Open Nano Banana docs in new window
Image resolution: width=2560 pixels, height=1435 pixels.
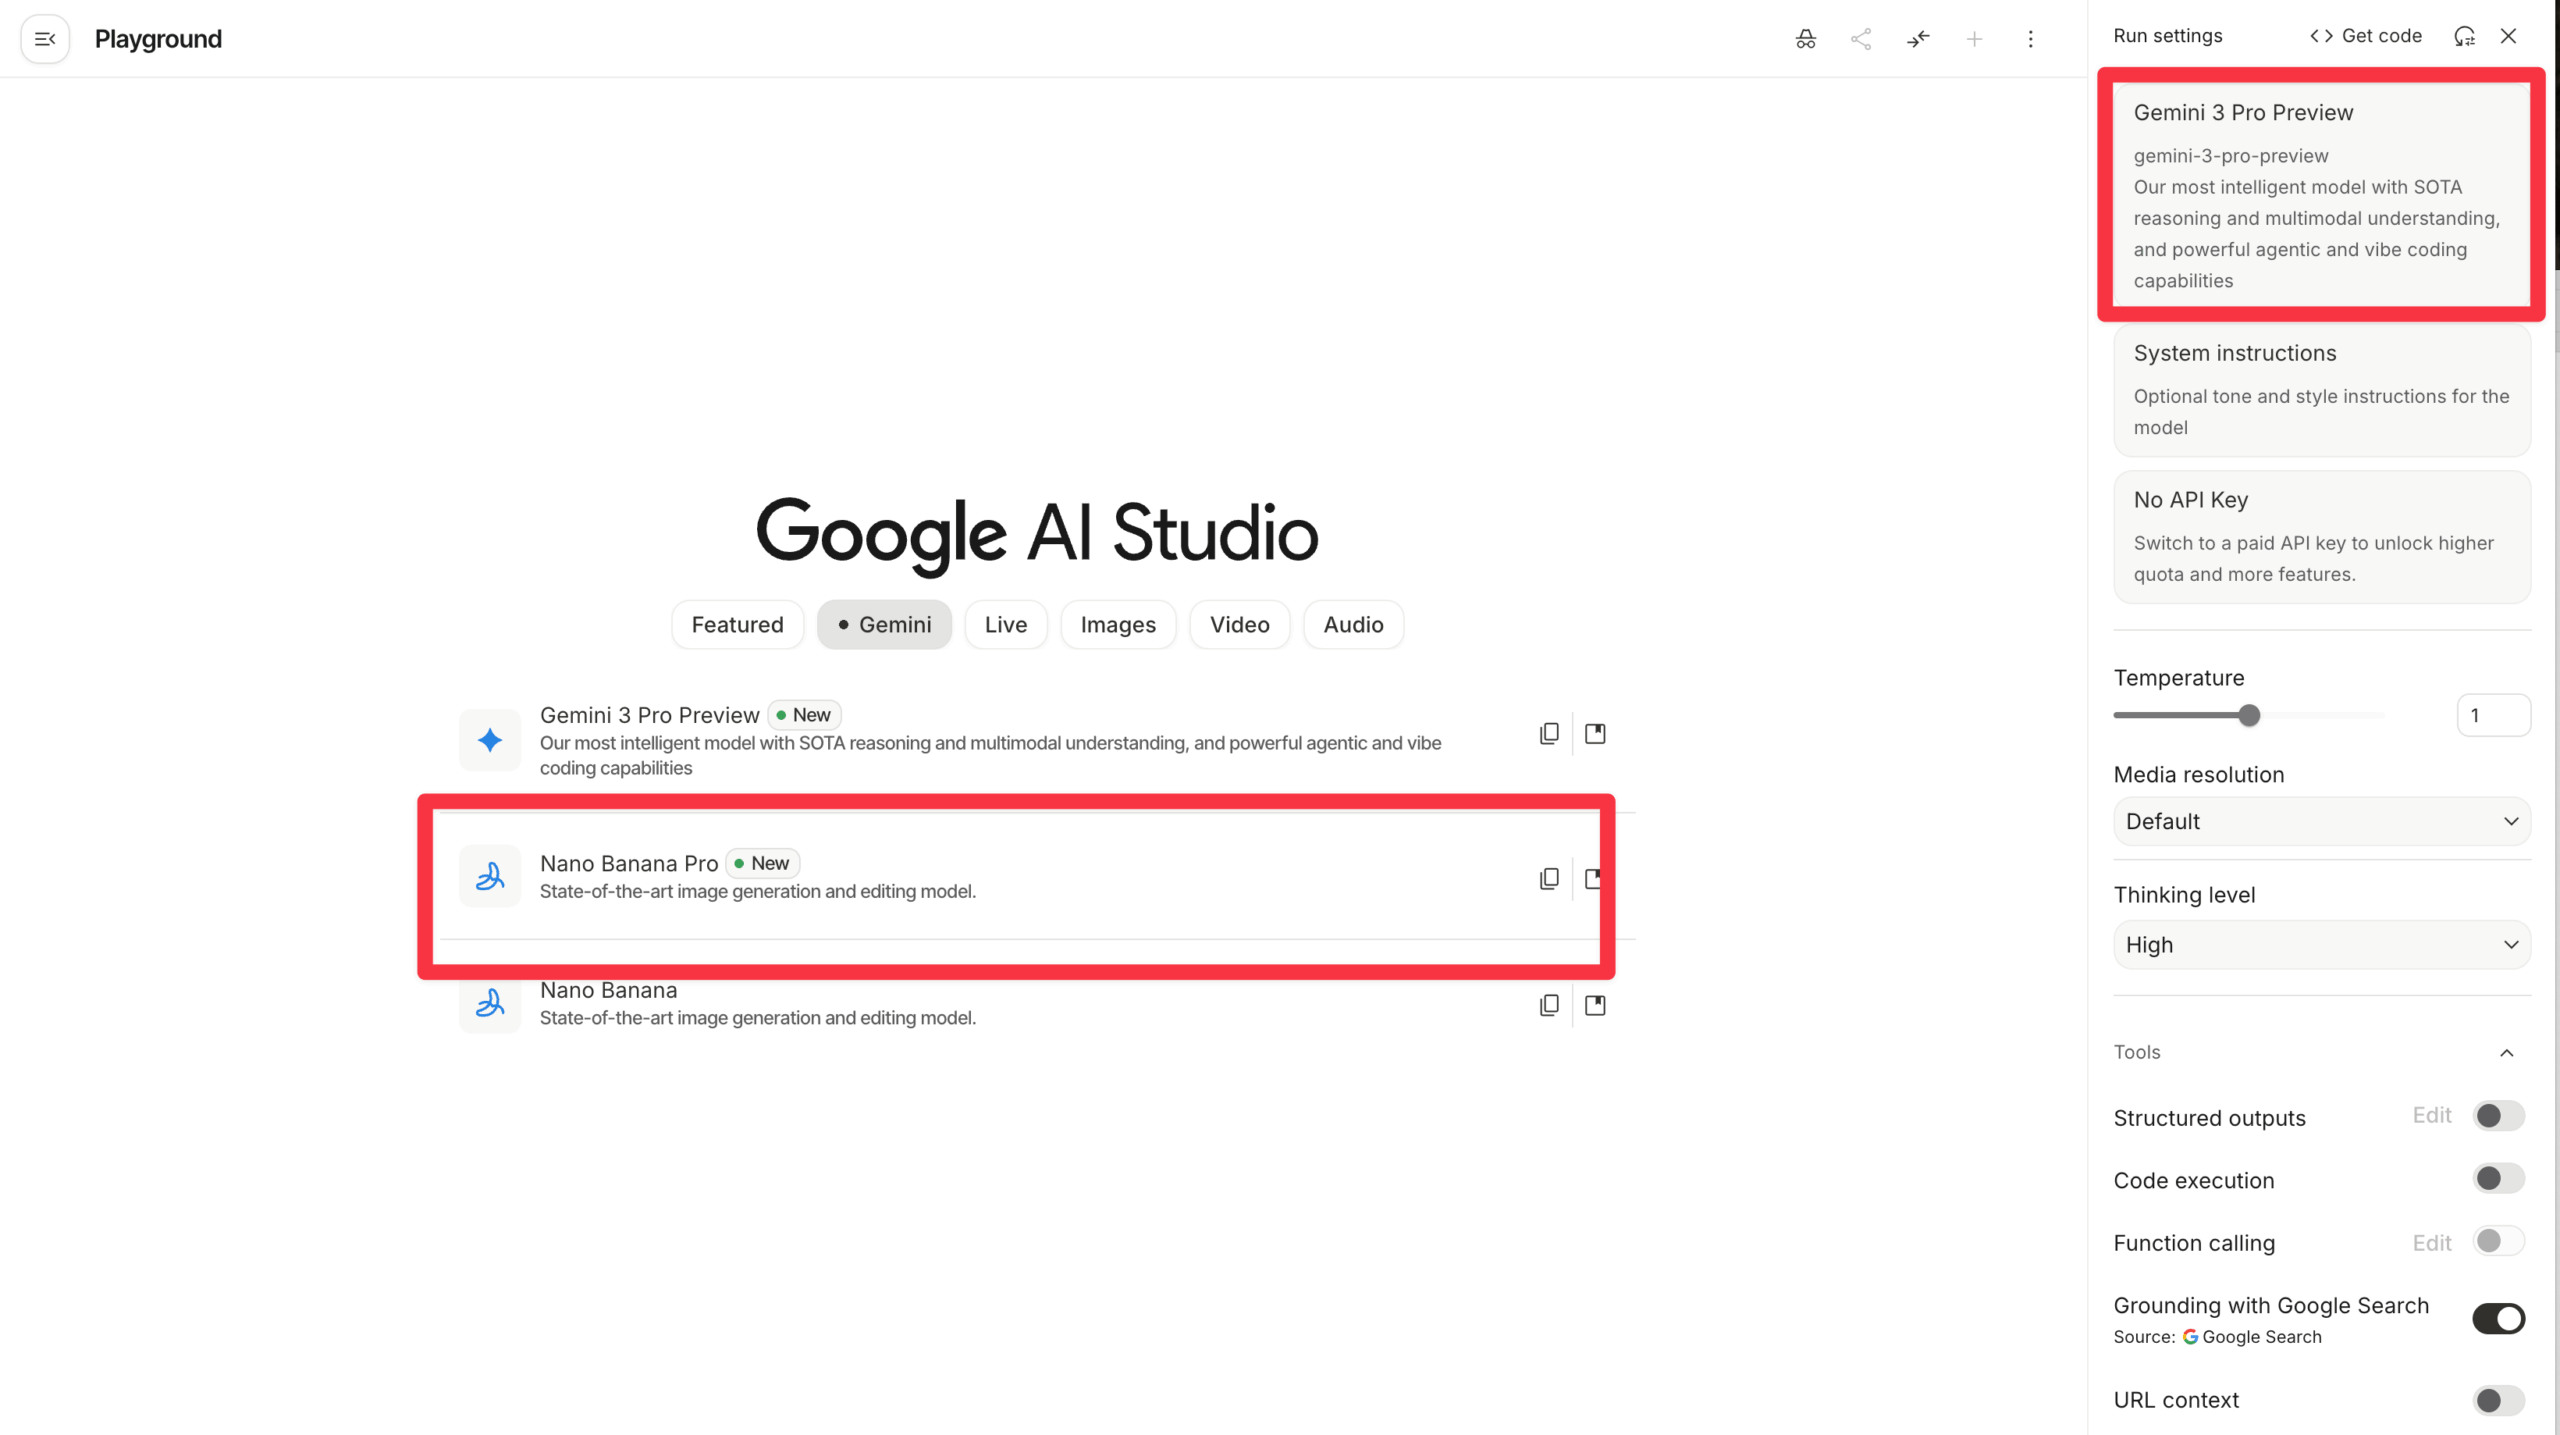click(1595, 1005)
